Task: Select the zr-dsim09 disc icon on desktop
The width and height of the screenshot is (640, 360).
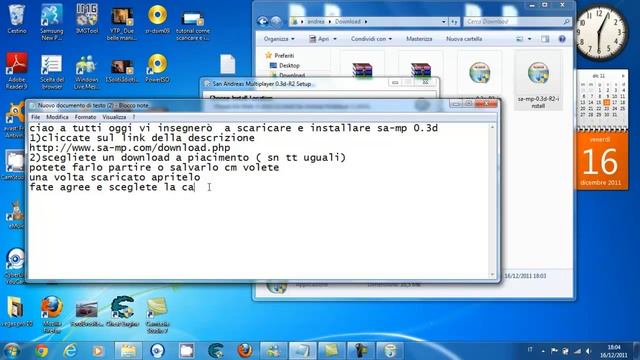Action: (157, 19)
